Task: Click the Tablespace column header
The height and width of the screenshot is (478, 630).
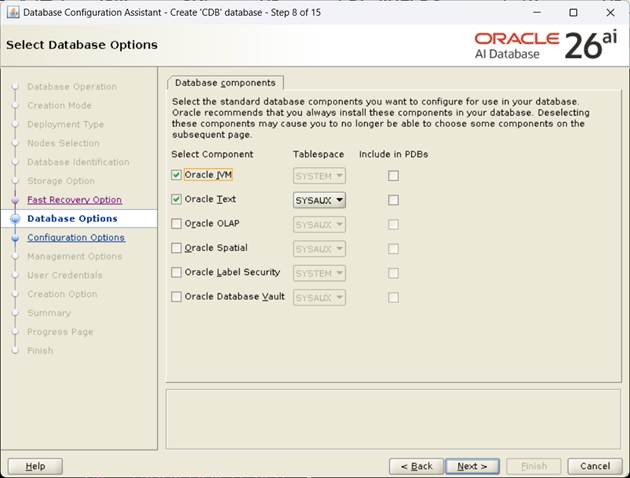Action: click(x=319, y=154)
